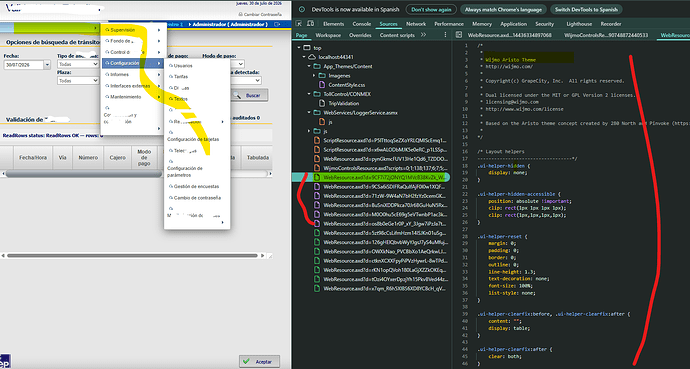Viewport: 690px width, 369px height.
Task: Toggle the navigator sidebar panel icon
Action: point(459,35)
